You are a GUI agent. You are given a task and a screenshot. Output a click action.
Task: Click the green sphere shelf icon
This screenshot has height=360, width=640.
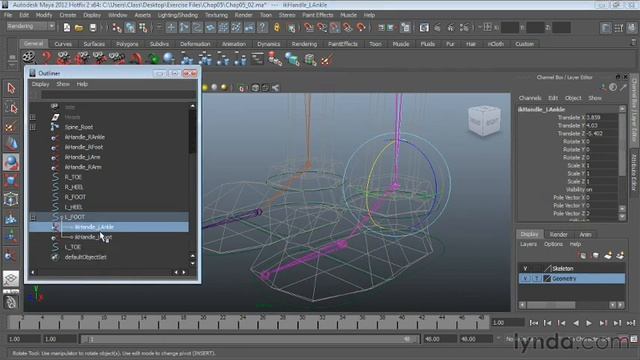(154, 59)
